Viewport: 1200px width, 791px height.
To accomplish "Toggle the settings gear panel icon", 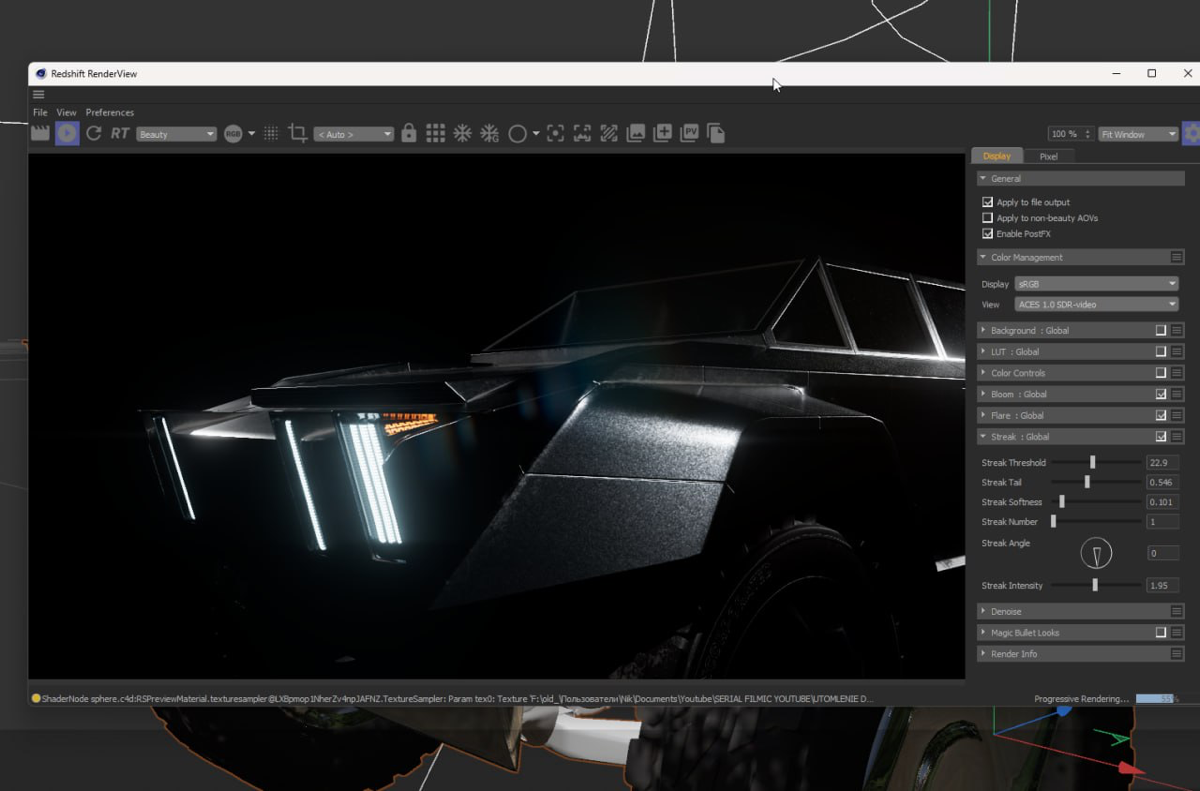I will 1191,133.
